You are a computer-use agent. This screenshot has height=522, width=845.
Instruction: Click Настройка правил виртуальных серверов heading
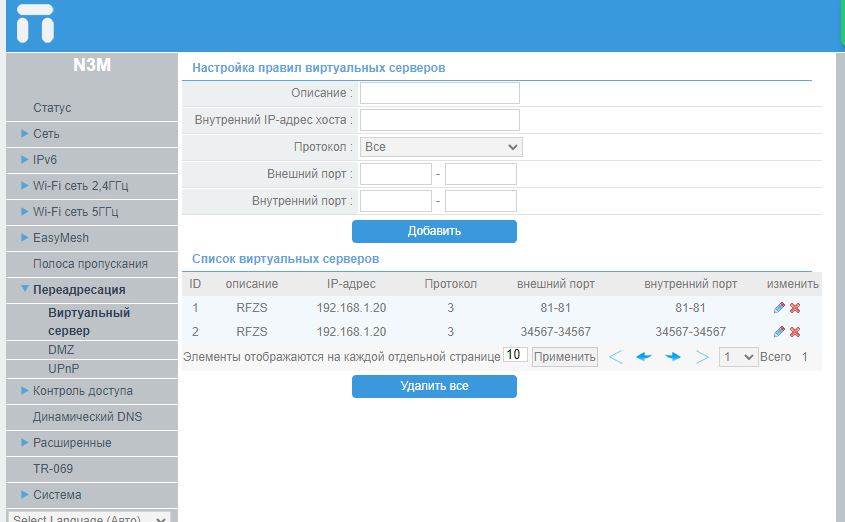[x=318, y=68]
